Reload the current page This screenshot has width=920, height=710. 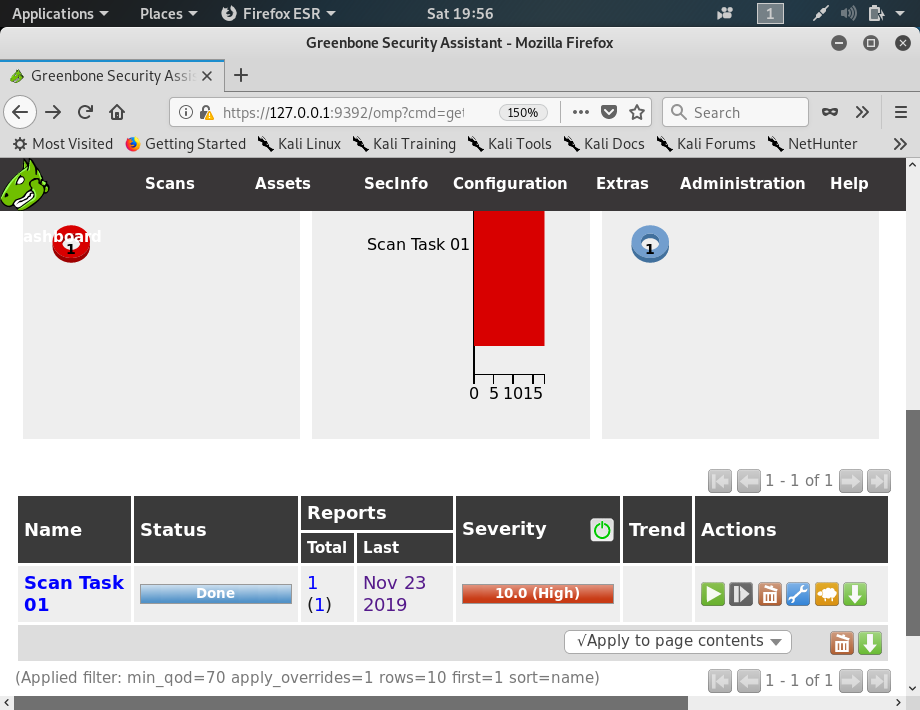click(x=86, y=112)
